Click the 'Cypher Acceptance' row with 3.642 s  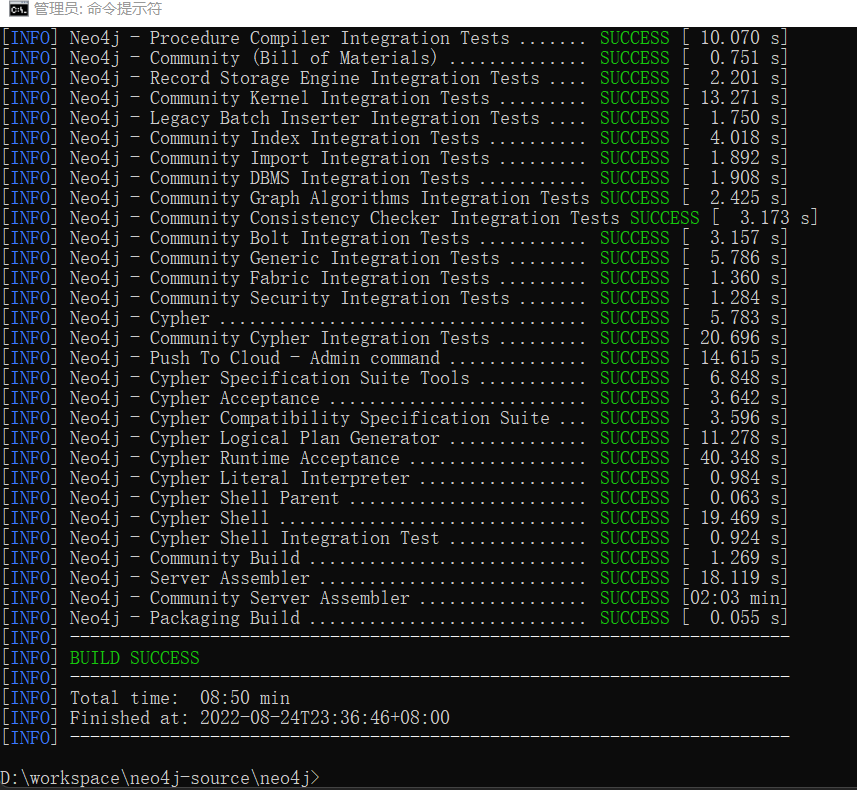click(395, 398)
